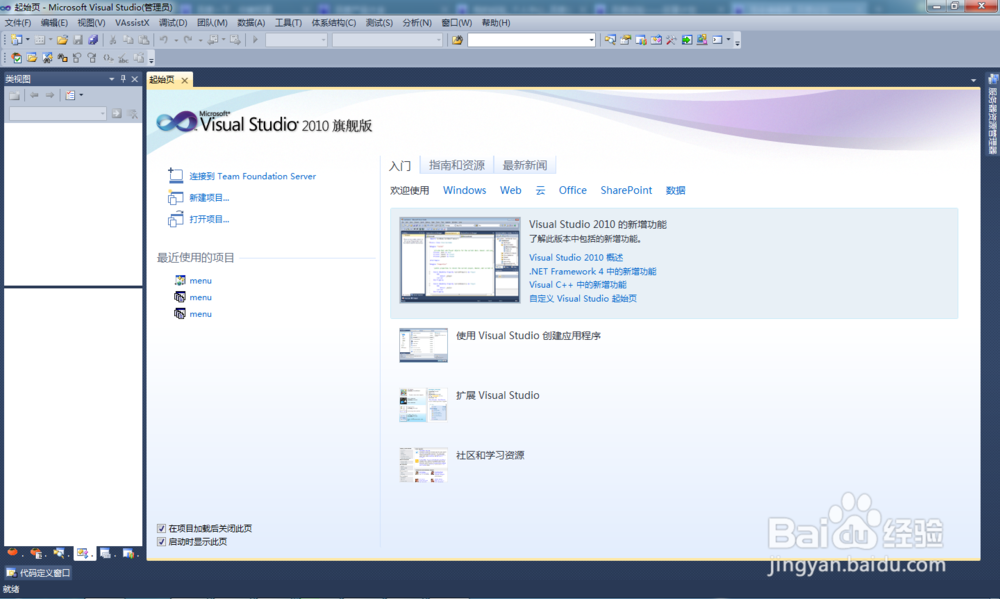Select the Save All toolbar icon
The image size is (1000, 599).
tap(94, 40)
